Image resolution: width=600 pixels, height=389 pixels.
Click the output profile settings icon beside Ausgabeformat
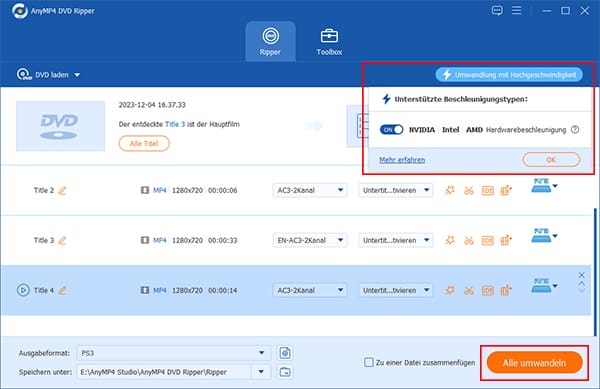coord(285,353)
